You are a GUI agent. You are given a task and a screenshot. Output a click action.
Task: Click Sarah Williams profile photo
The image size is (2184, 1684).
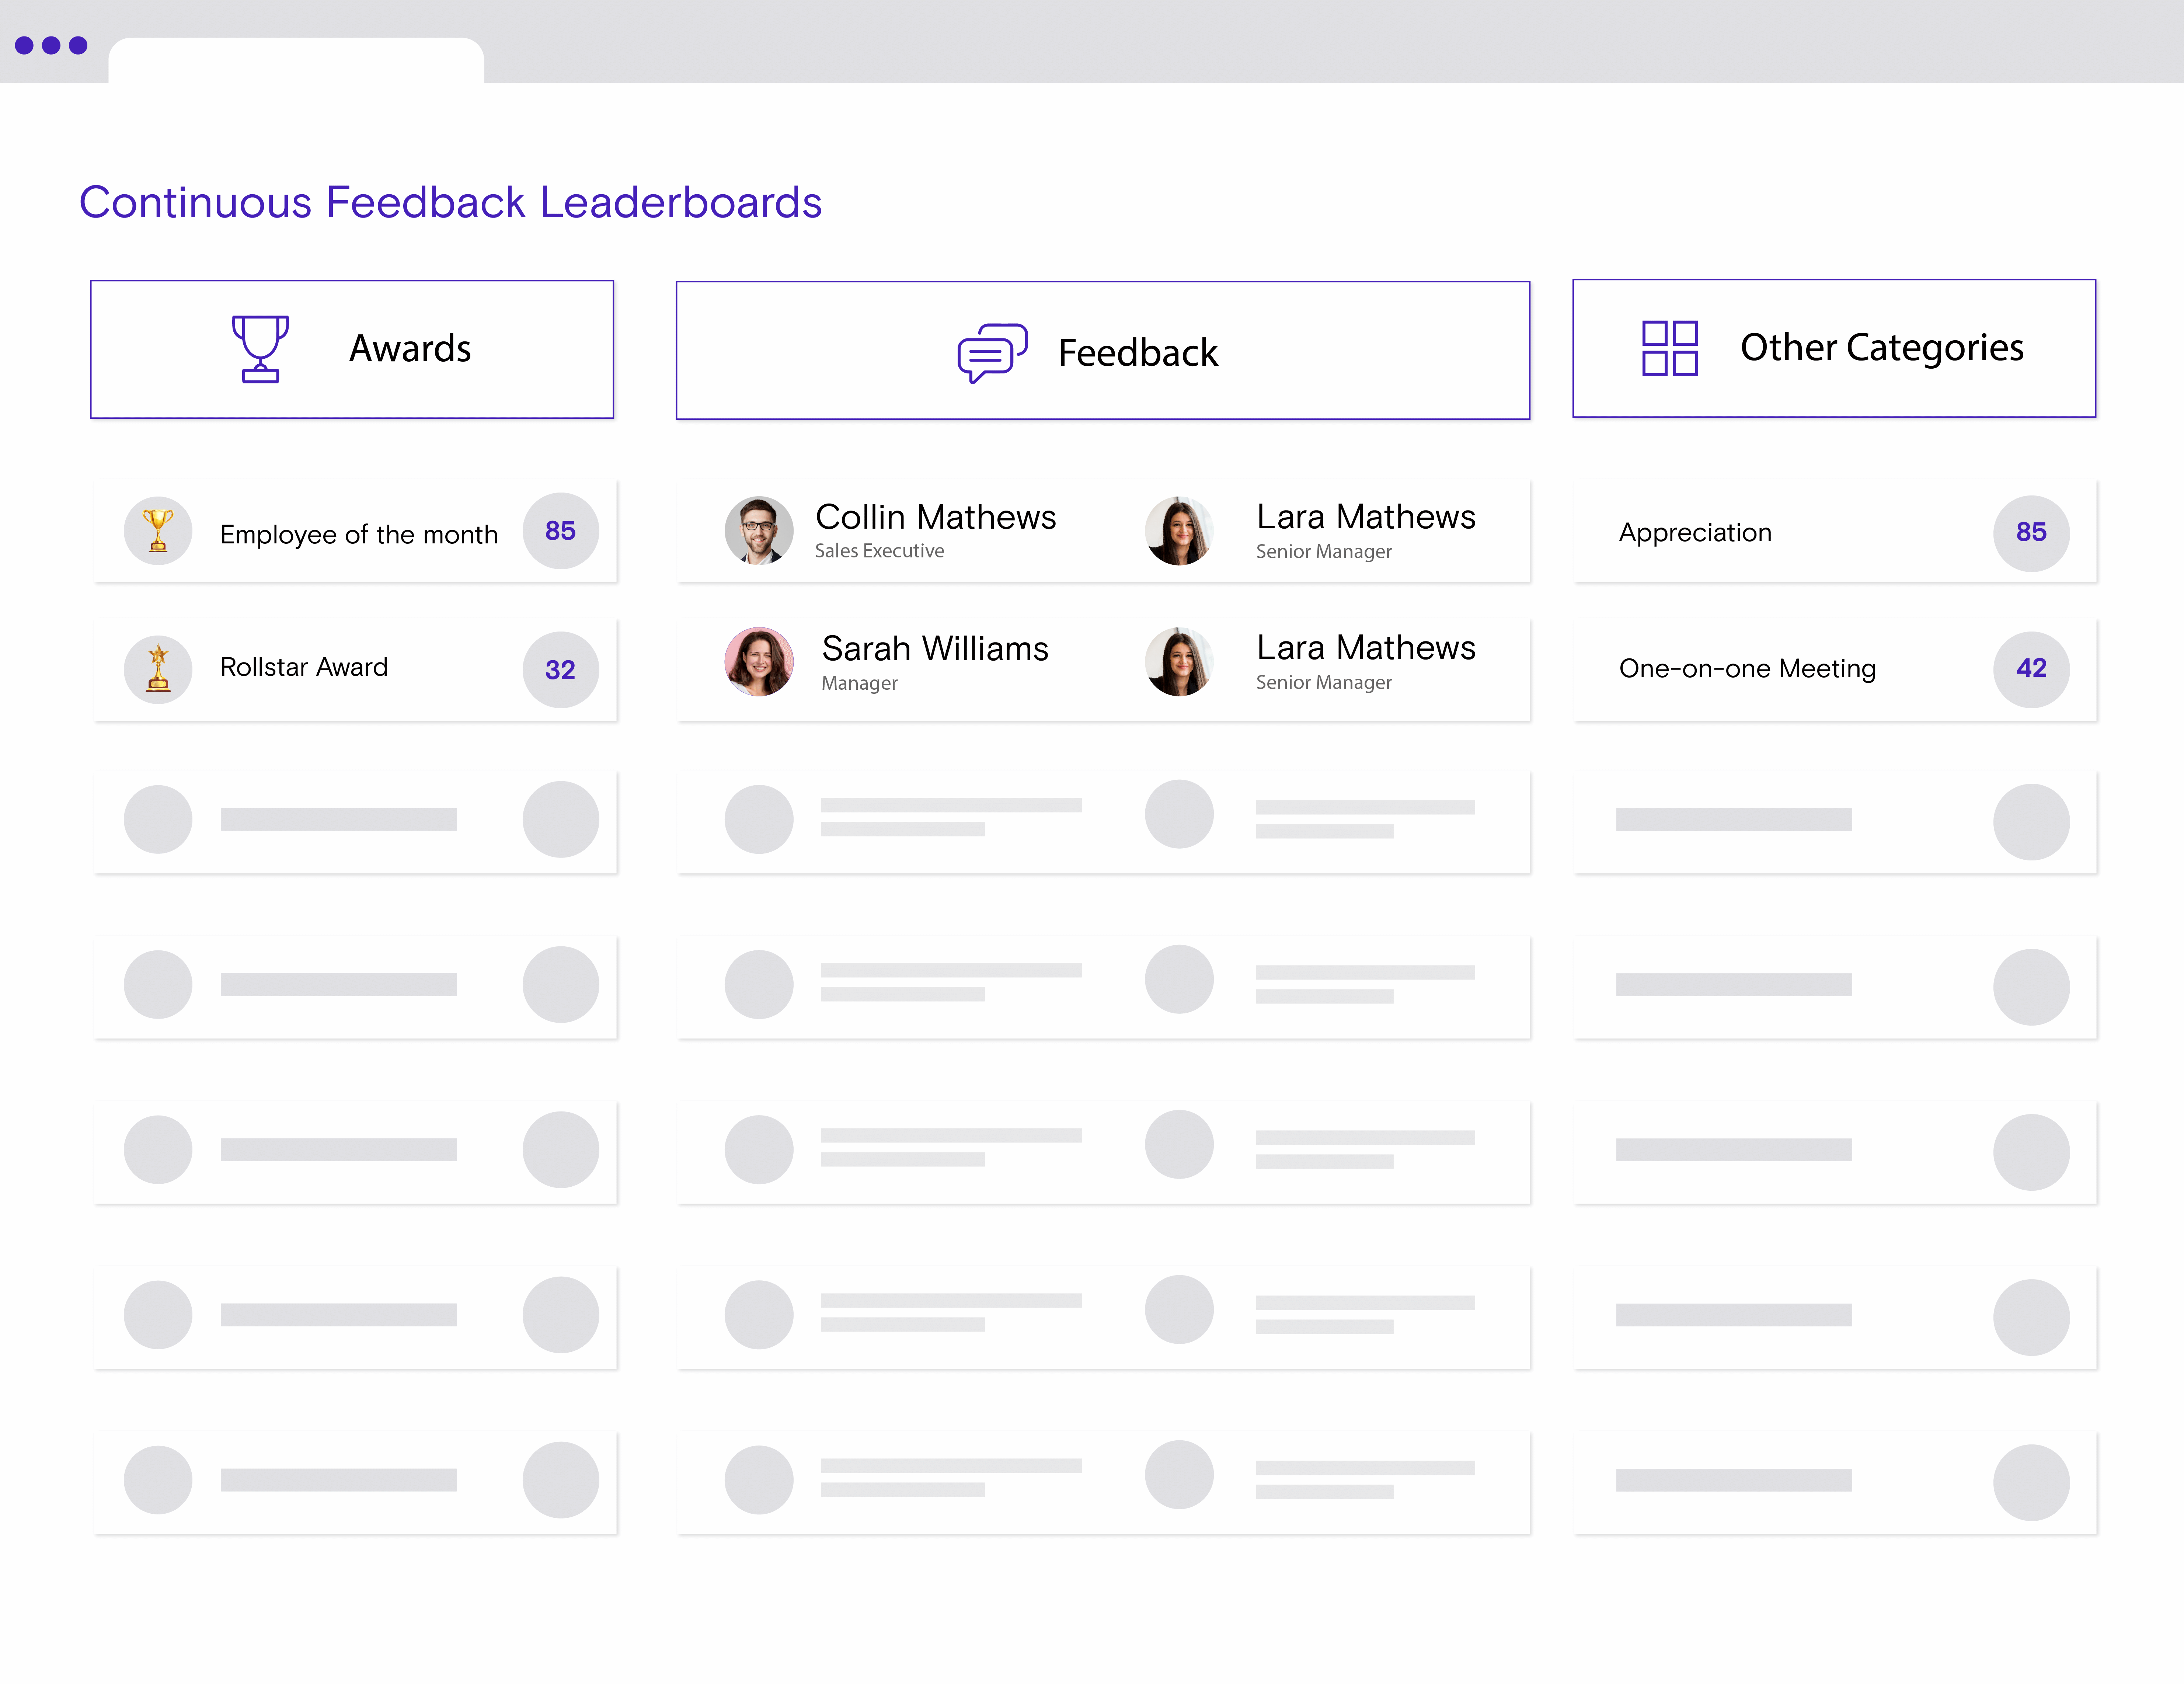coord(759,662)
